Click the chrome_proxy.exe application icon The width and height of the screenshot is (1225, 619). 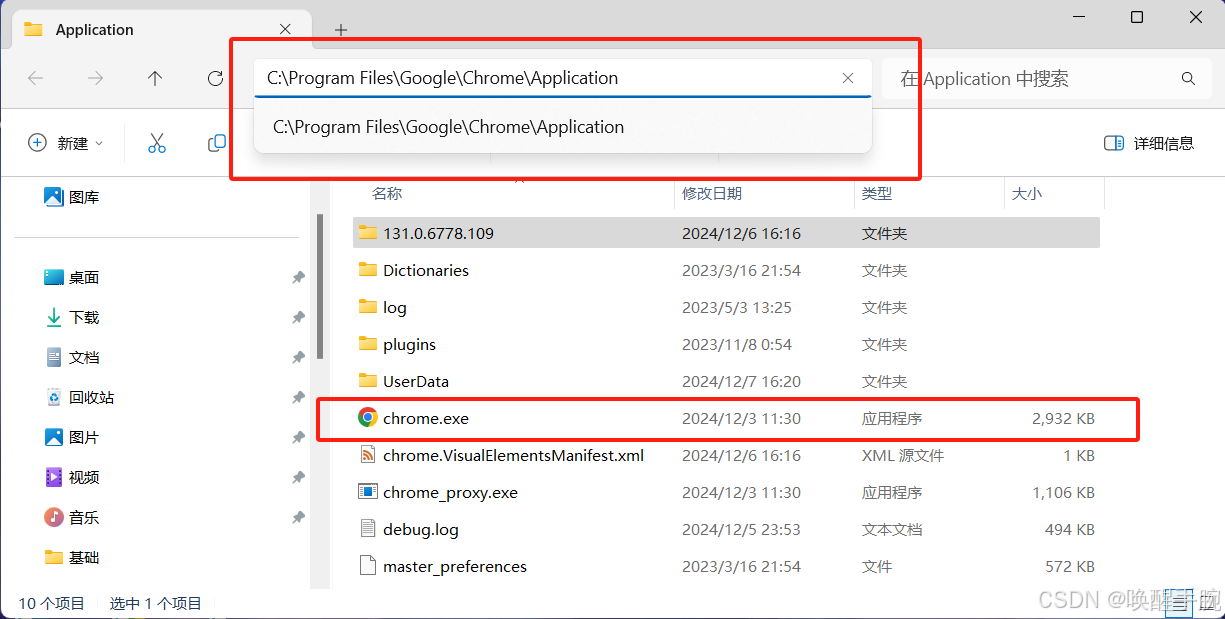pyautogui.click(x=368, y=492)
